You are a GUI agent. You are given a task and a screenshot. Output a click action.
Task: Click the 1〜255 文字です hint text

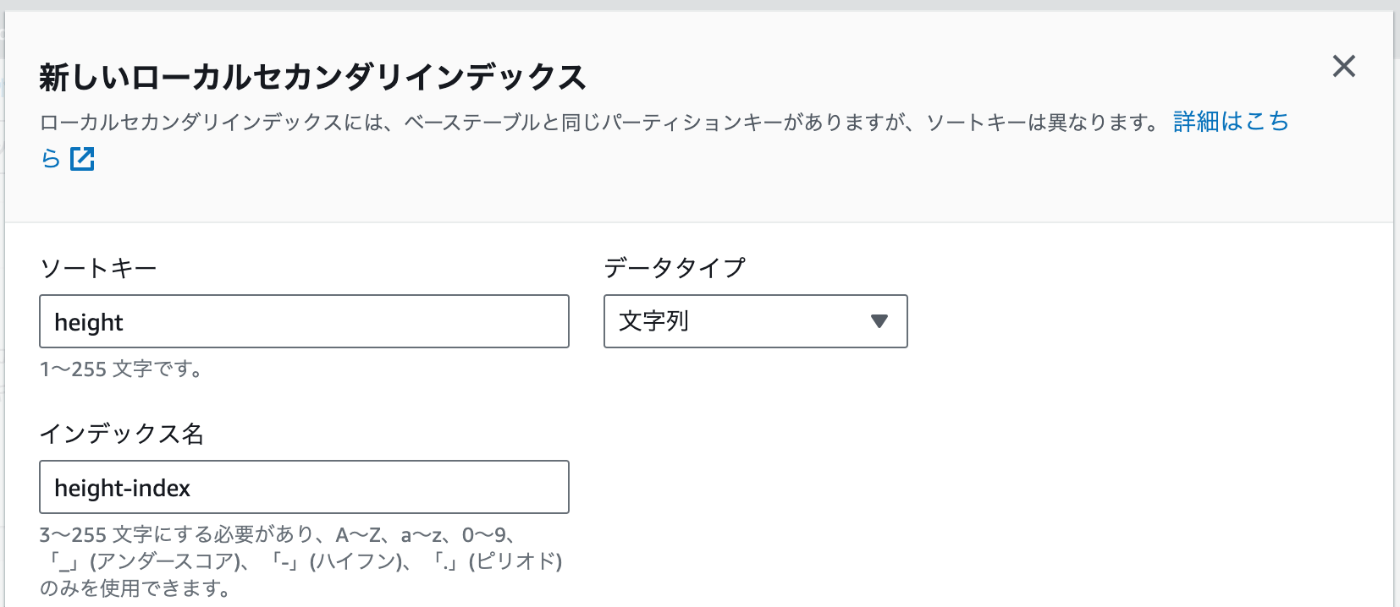pos(122,370)
